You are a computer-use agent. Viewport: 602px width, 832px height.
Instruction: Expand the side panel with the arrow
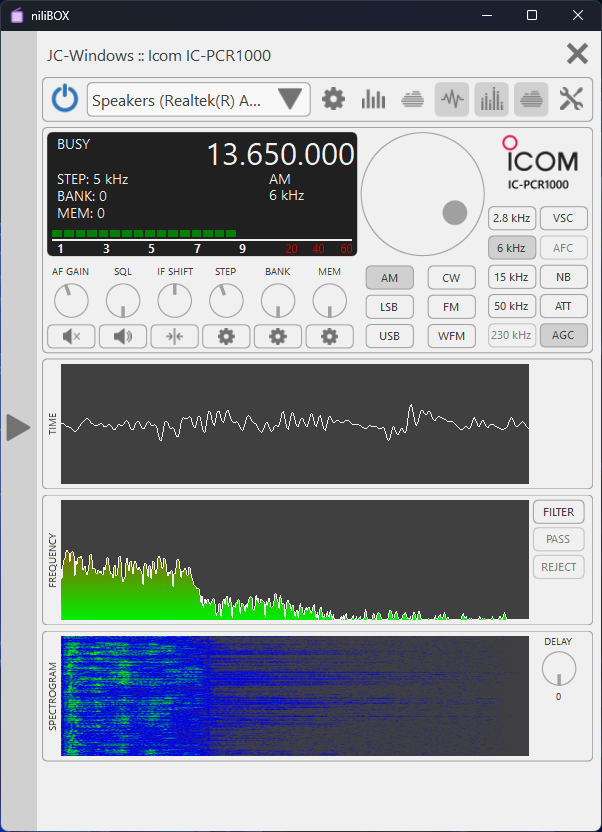coord(19,428)
